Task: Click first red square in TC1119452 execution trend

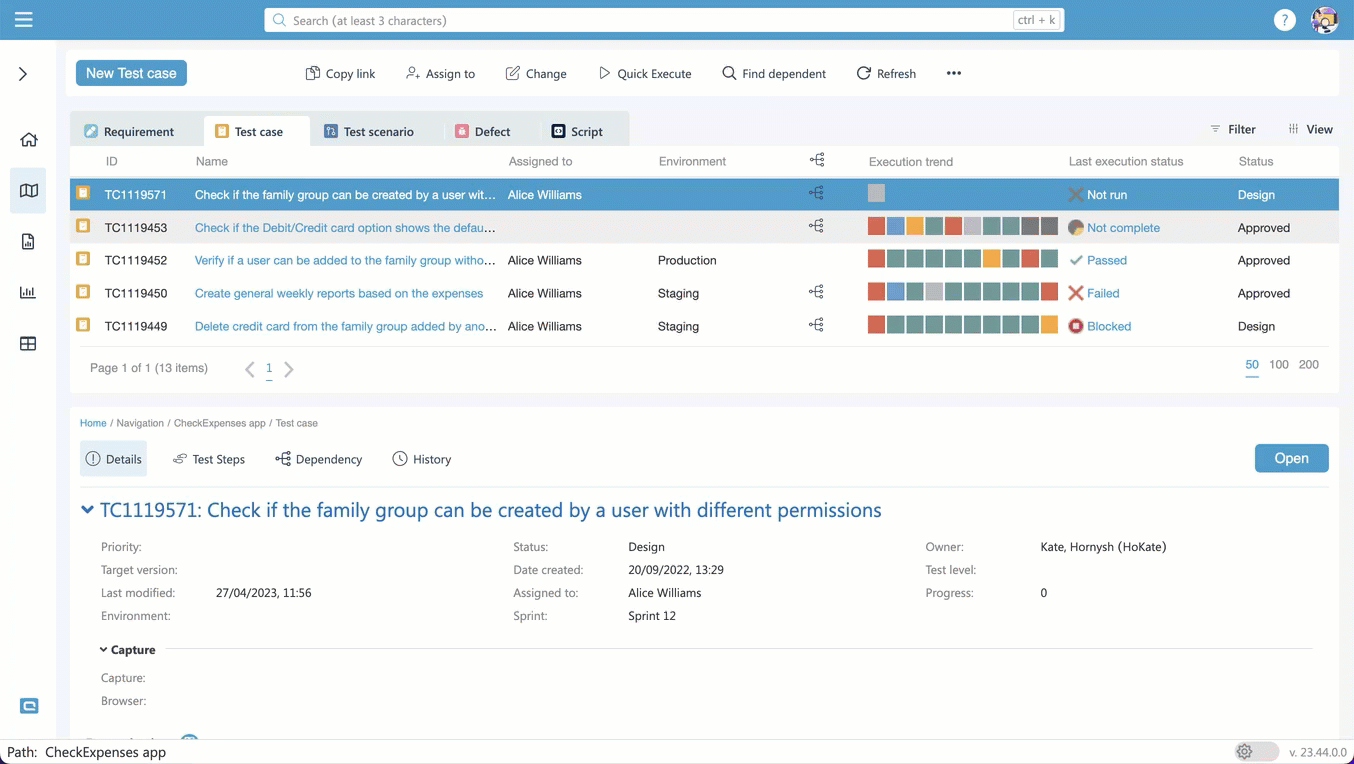Action: tap(876, 260)
